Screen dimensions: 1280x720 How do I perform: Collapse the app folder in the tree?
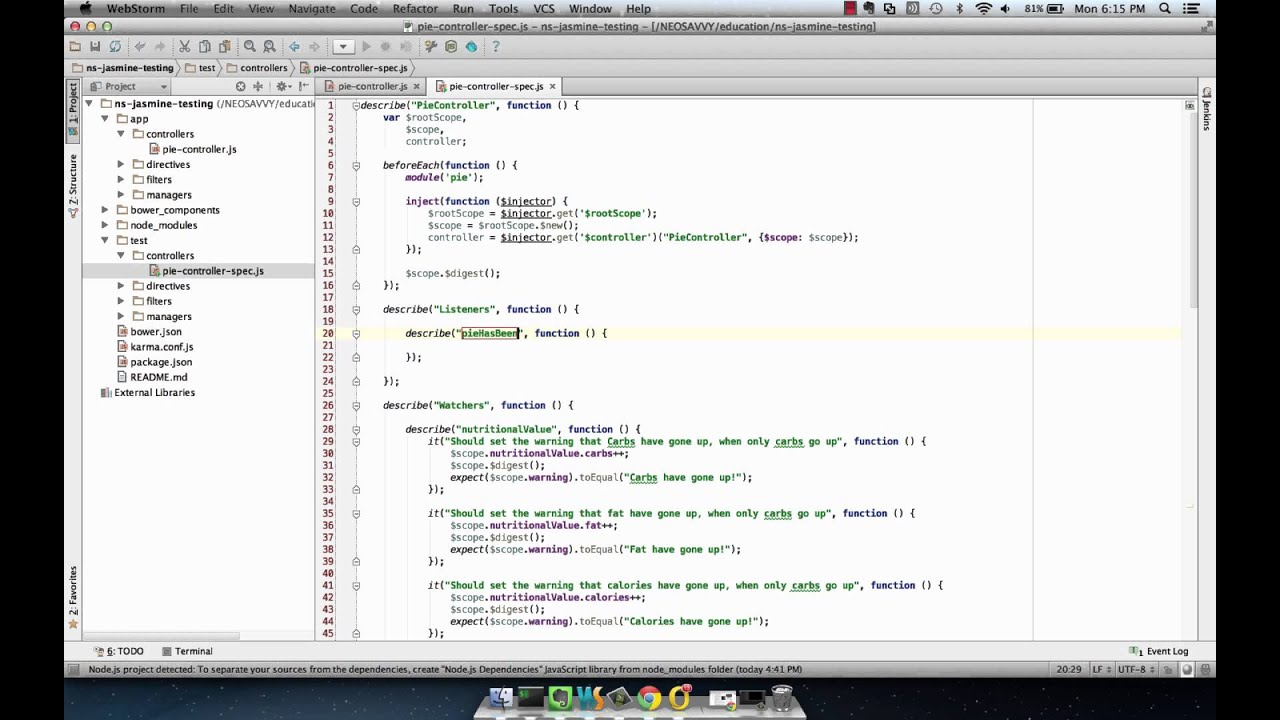click(x=105, y=119)
